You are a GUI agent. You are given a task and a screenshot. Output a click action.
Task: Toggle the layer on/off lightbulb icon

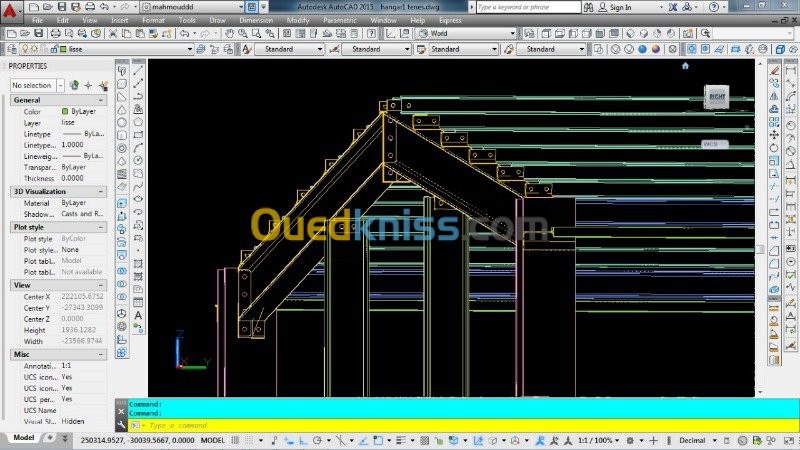point(24,49)
